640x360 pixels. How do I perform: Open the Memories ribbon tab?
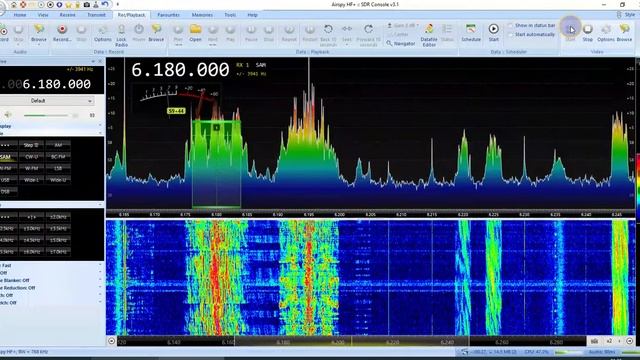point(202,15)
